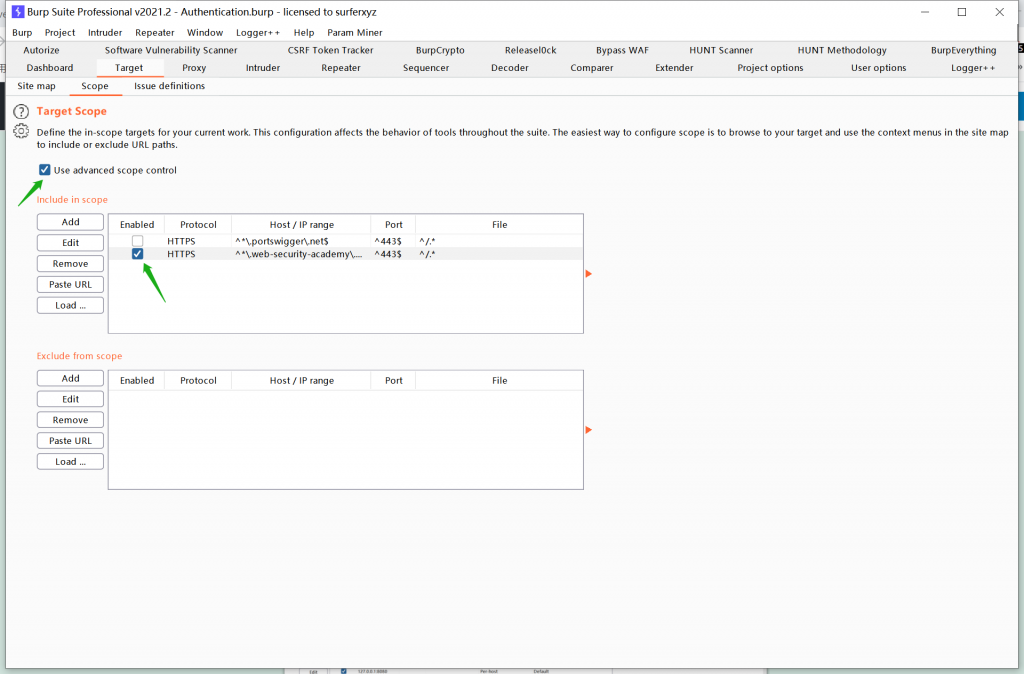Select the portswigger.net host cell
1024x674 pixels.
click(x=301, y=241)
